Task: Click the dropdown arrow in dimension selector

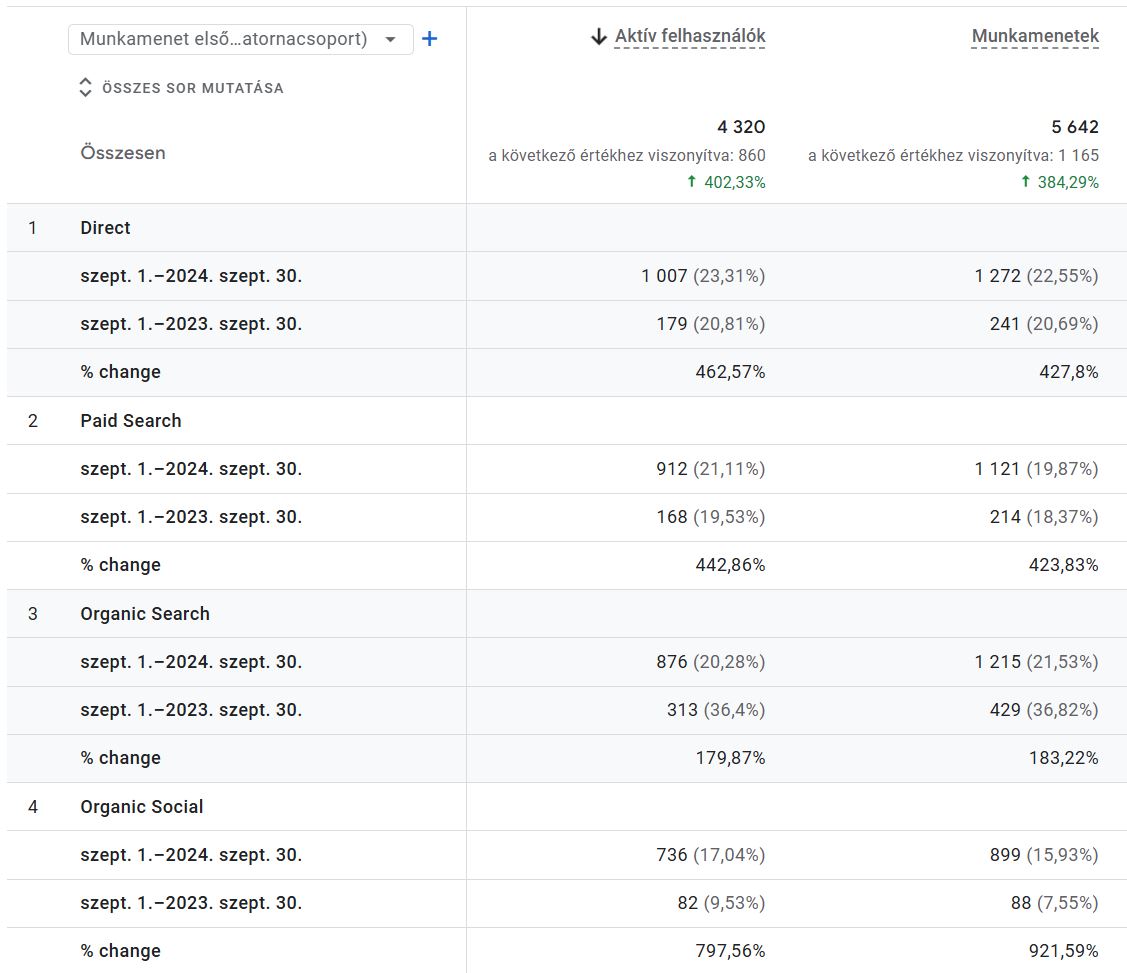Action: click(391, 39)
